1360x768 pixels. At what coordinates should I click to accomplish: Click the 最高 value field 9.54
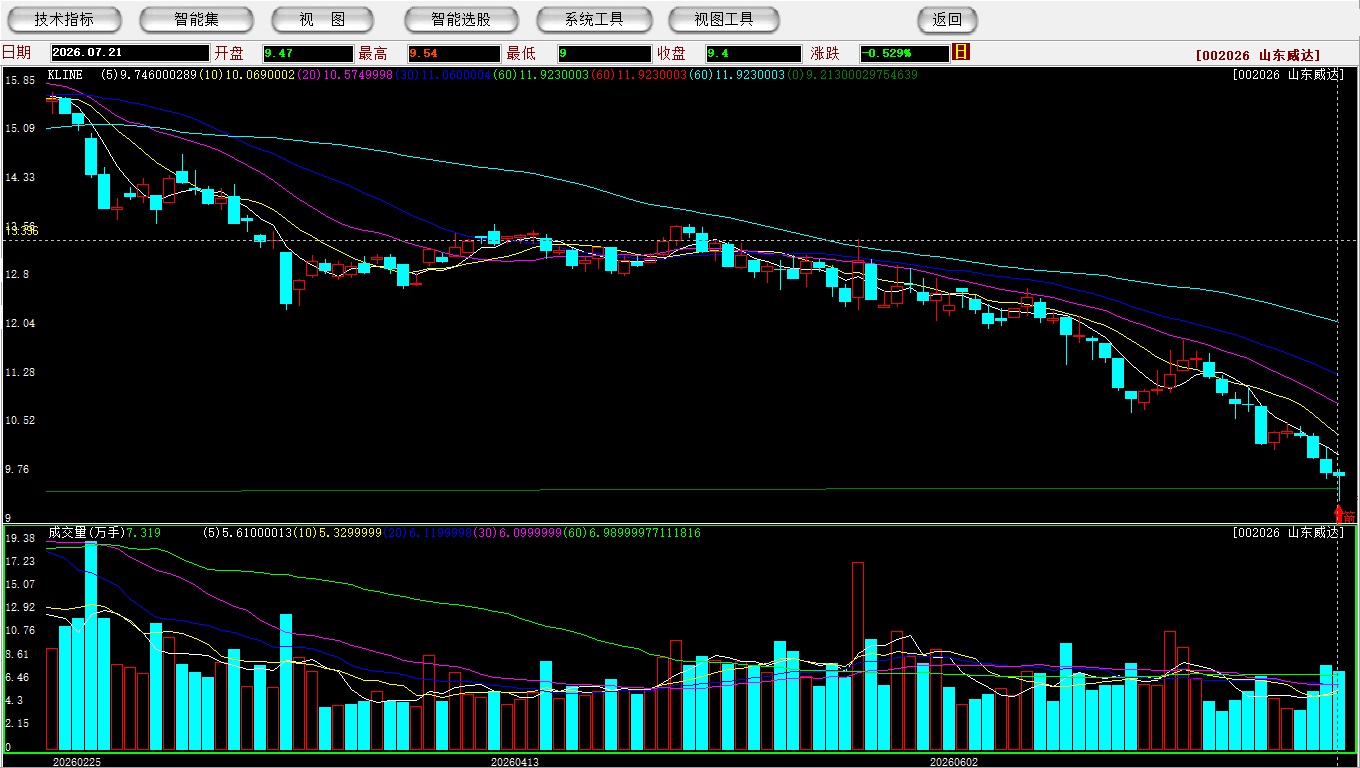[x=454, y=53]
